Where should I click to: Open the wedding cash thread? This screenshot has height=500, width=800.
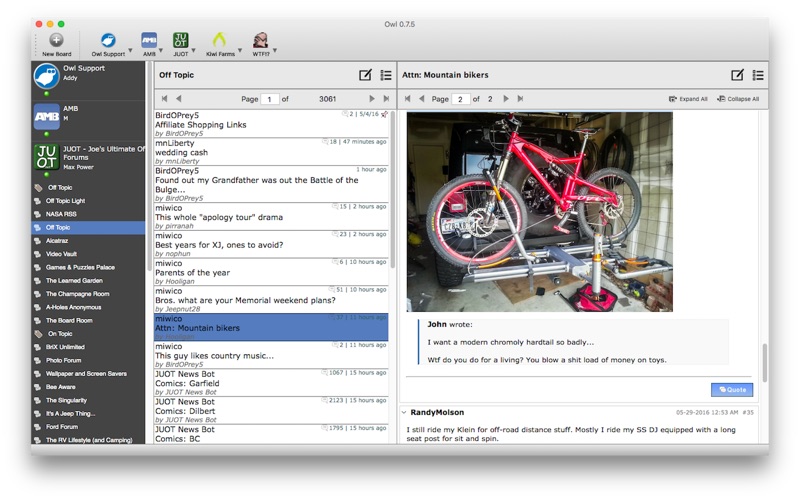pos(271,152)
